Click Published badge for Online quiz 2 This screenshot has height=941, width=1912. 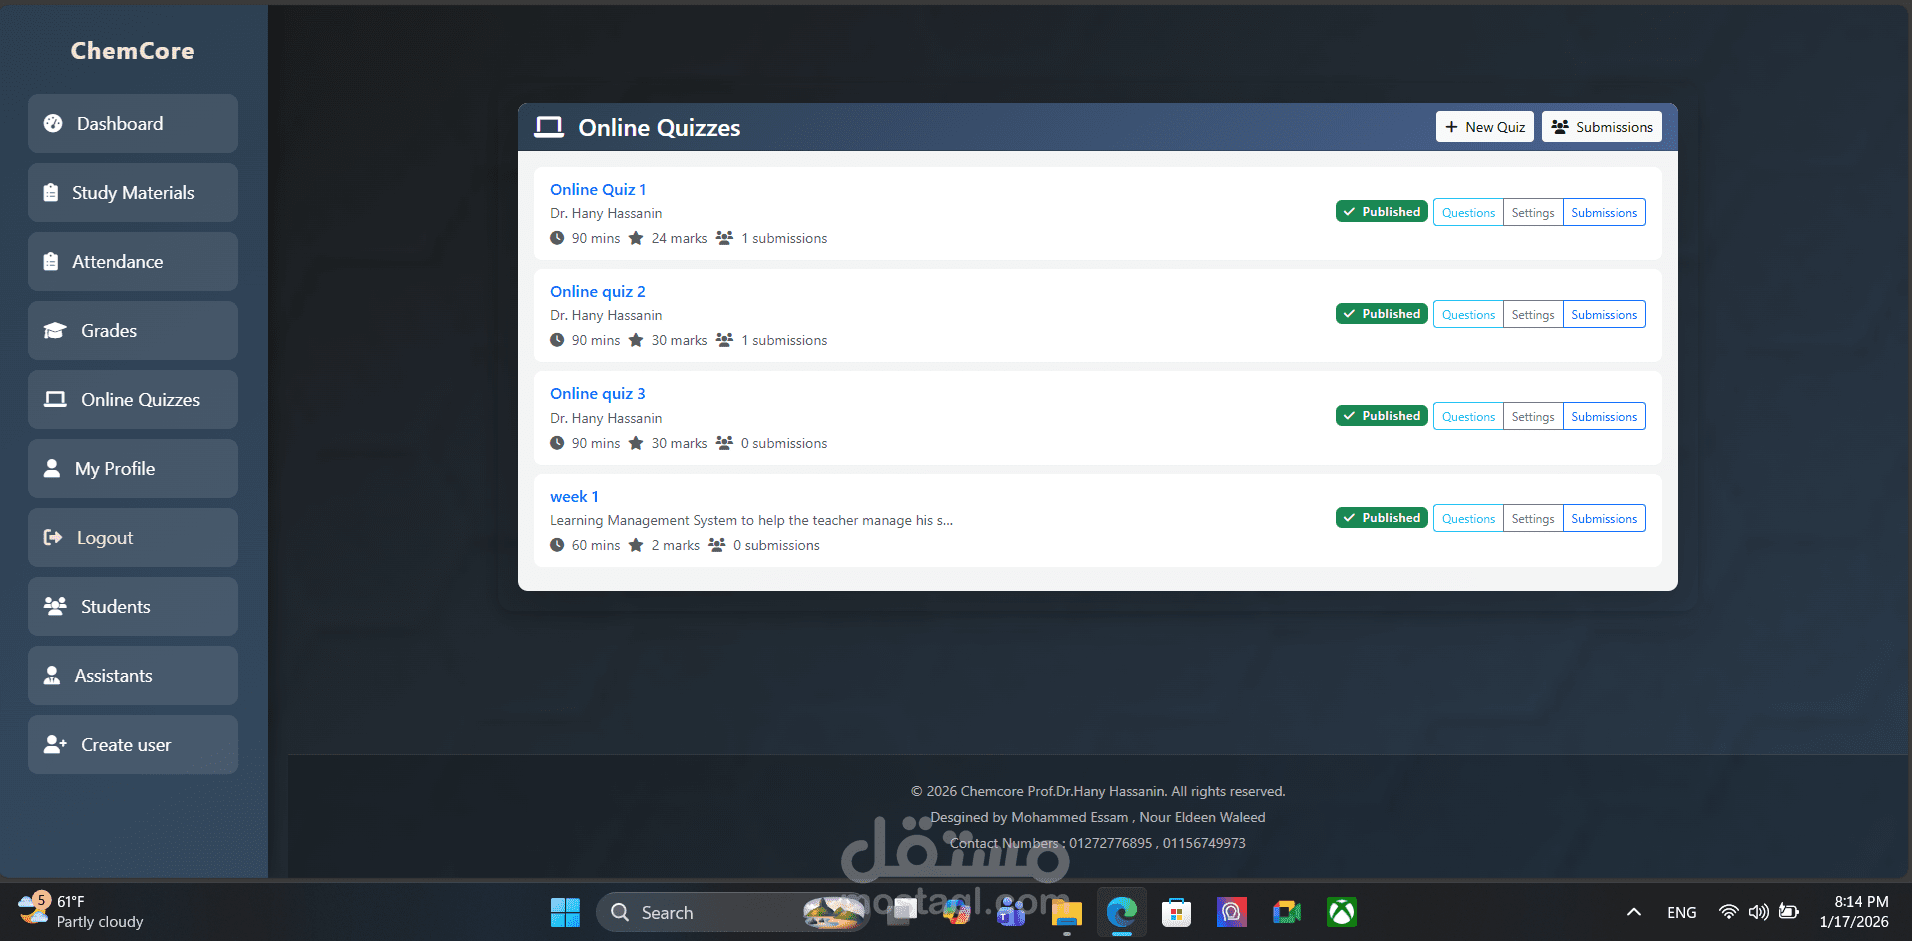[1382, 314]
